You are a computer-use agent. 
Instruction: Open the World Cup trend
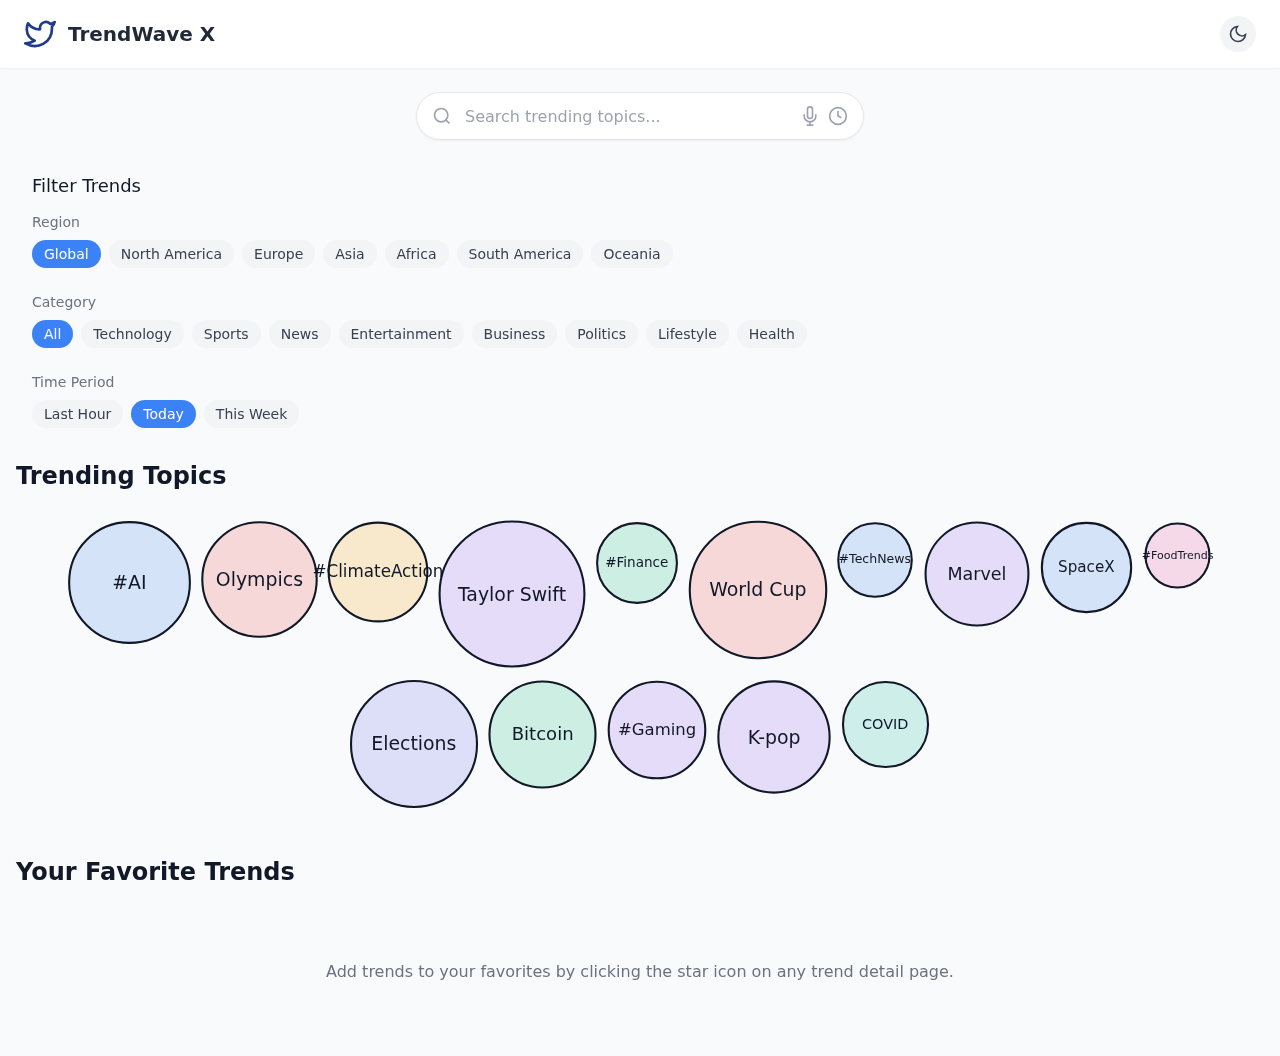758,588
